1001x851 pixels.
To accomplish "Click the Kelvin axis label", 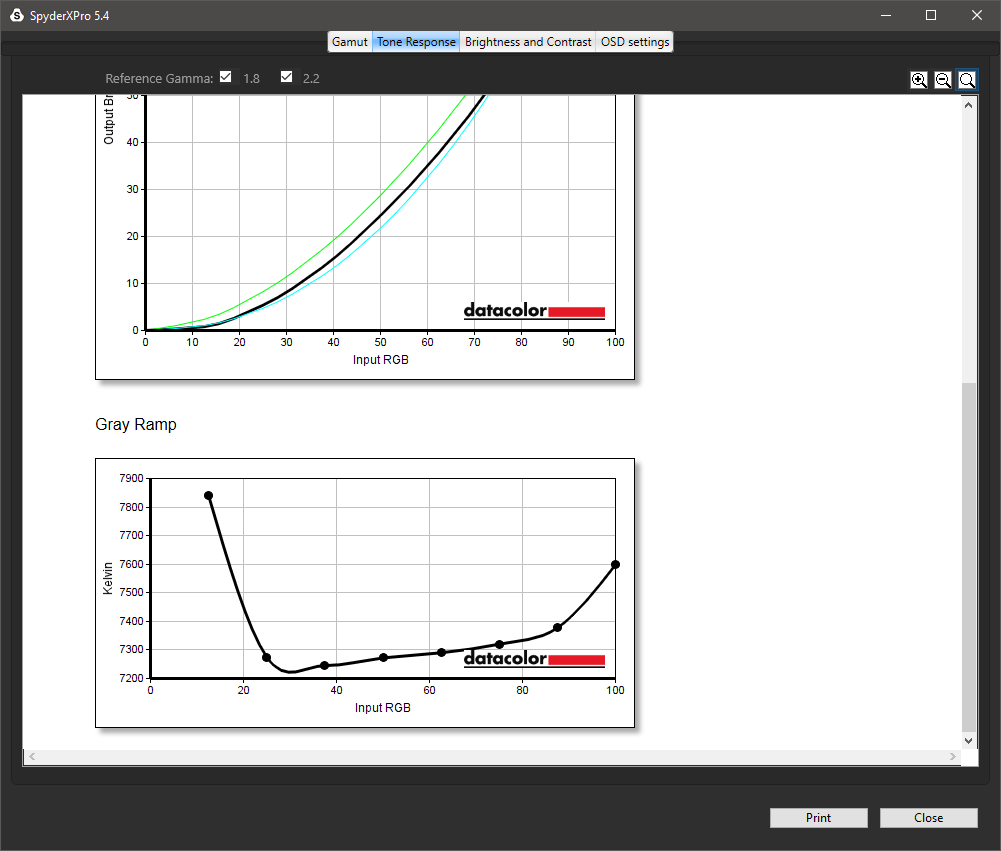I will (x=108, y=578).
